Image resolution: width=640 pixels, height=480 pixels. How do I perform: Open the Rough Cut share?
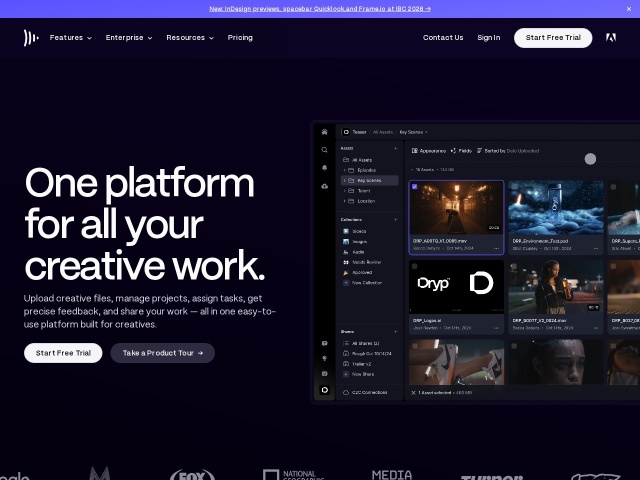click(367, 353)
